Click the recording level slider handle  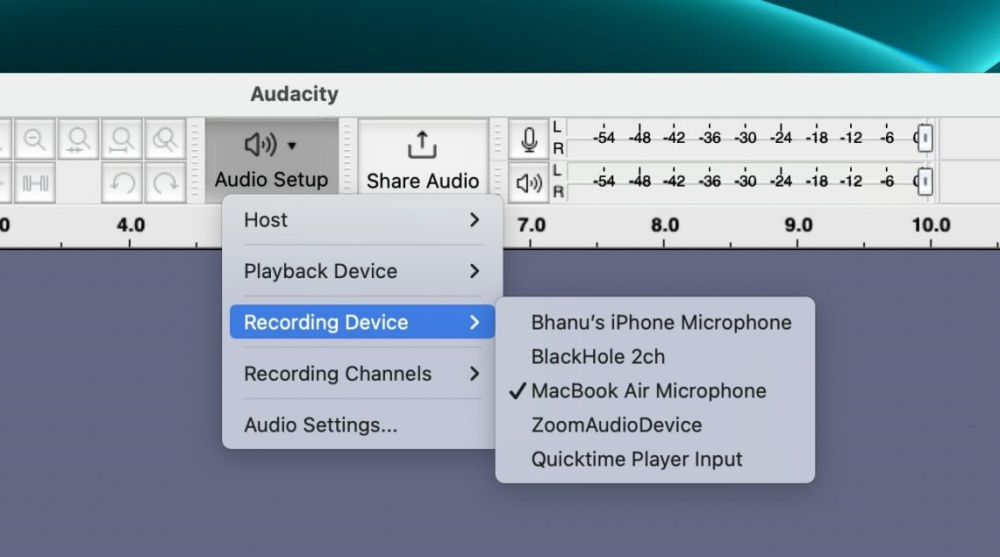point(925,138)
